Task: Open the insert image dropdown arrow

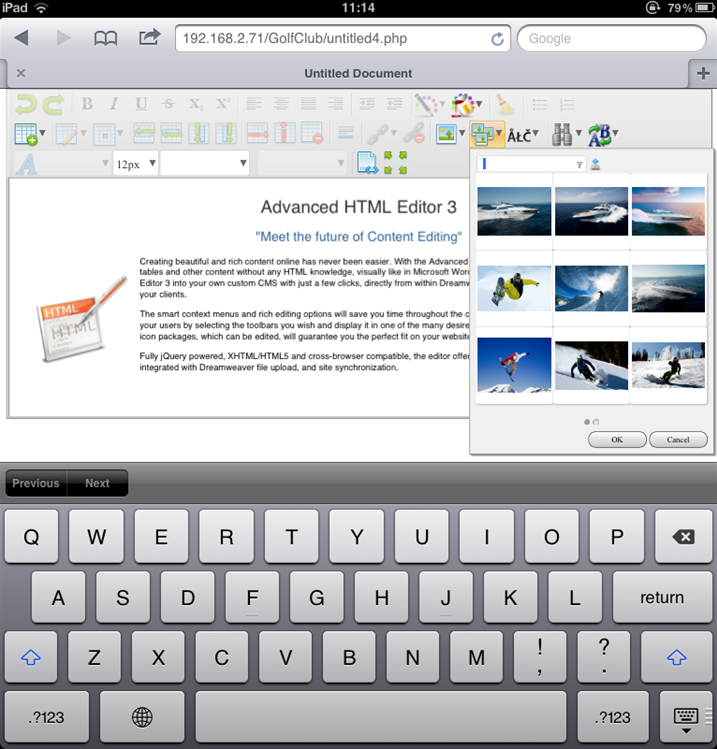Action: tap(462, 133)
